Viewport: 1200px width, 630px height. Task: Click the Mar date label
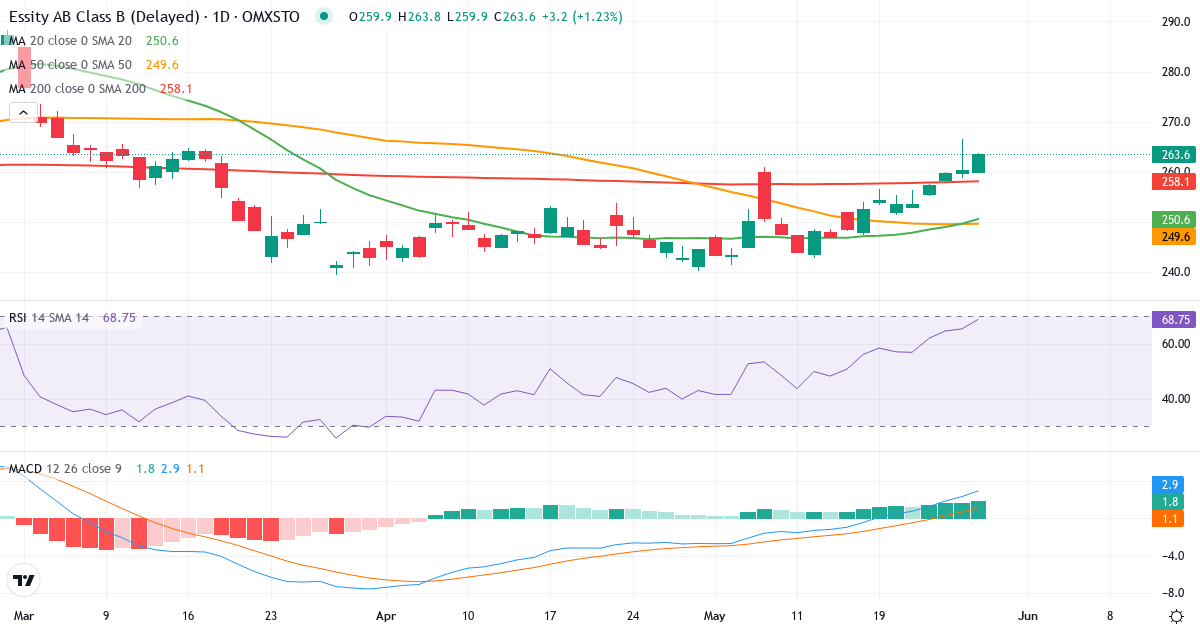pos(23,615)
